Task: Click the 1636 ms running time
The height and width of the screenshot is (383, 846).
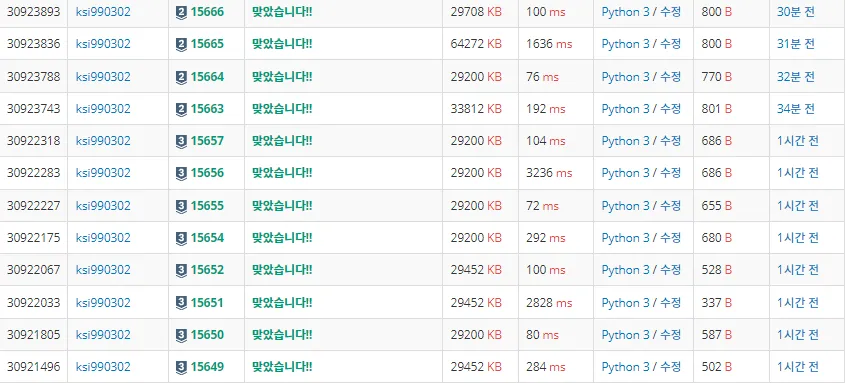Action: point(549,44)
